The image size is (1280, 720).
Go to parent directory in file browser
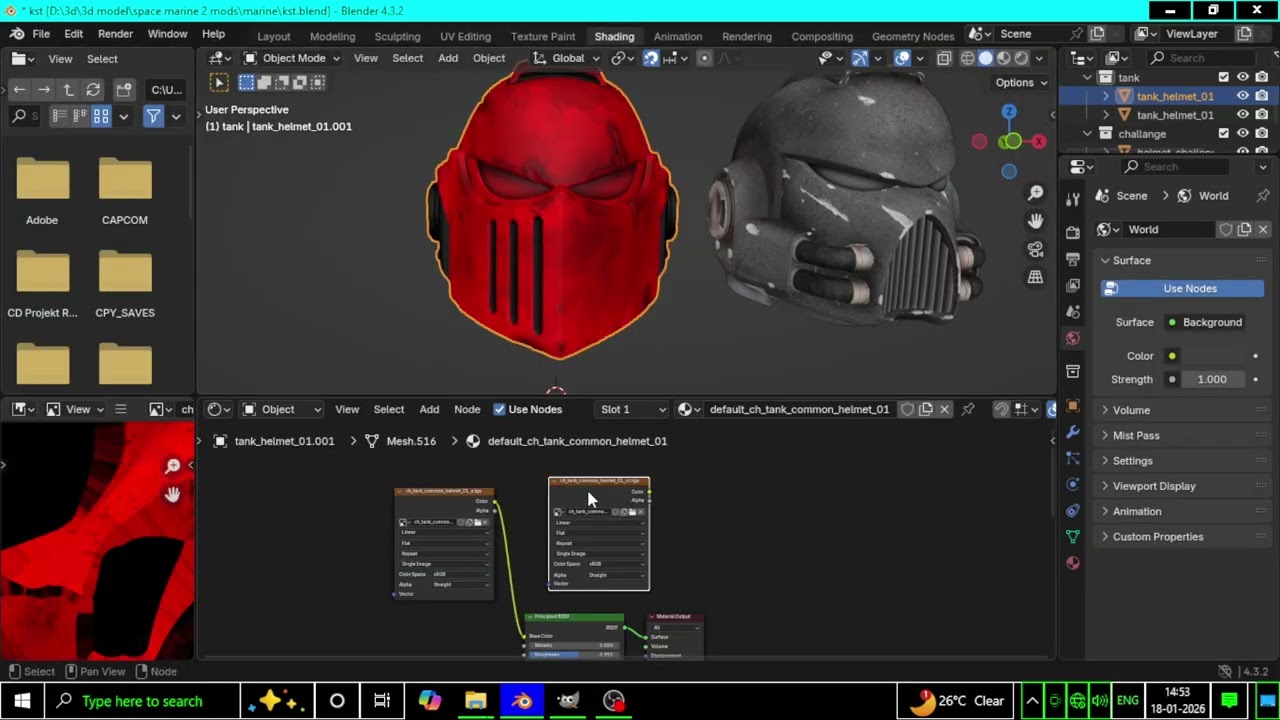(68, 90)
